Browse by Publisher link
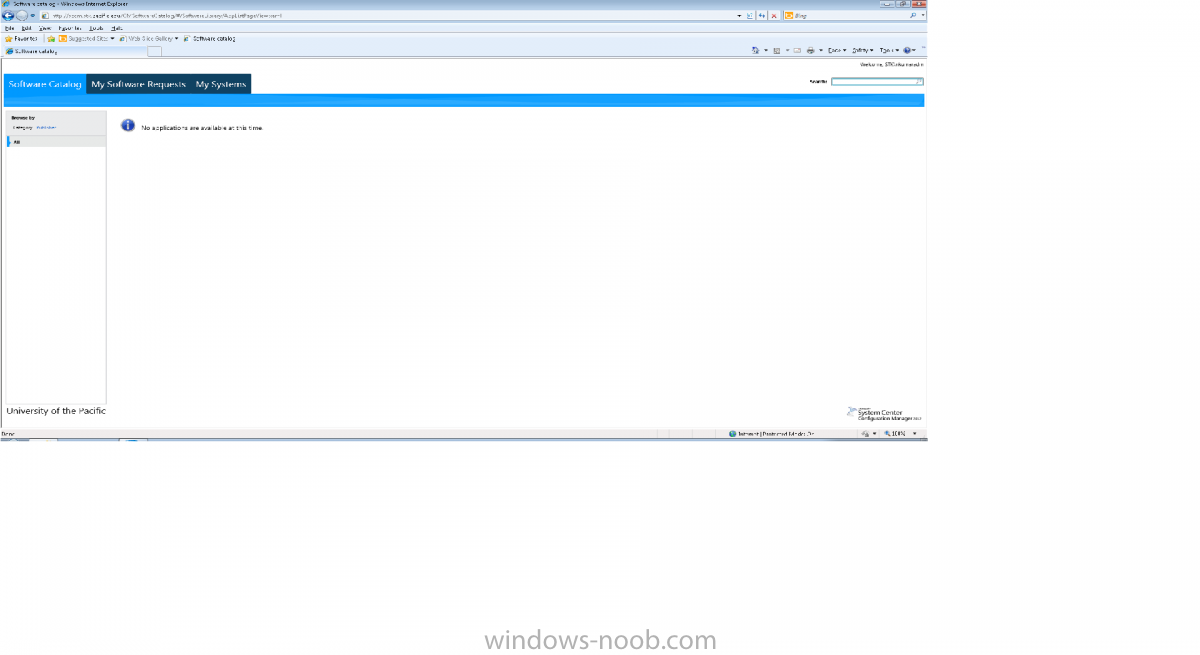Viewport: 1200px width, 655px height. pyautogui.click(x=46, y=128)
